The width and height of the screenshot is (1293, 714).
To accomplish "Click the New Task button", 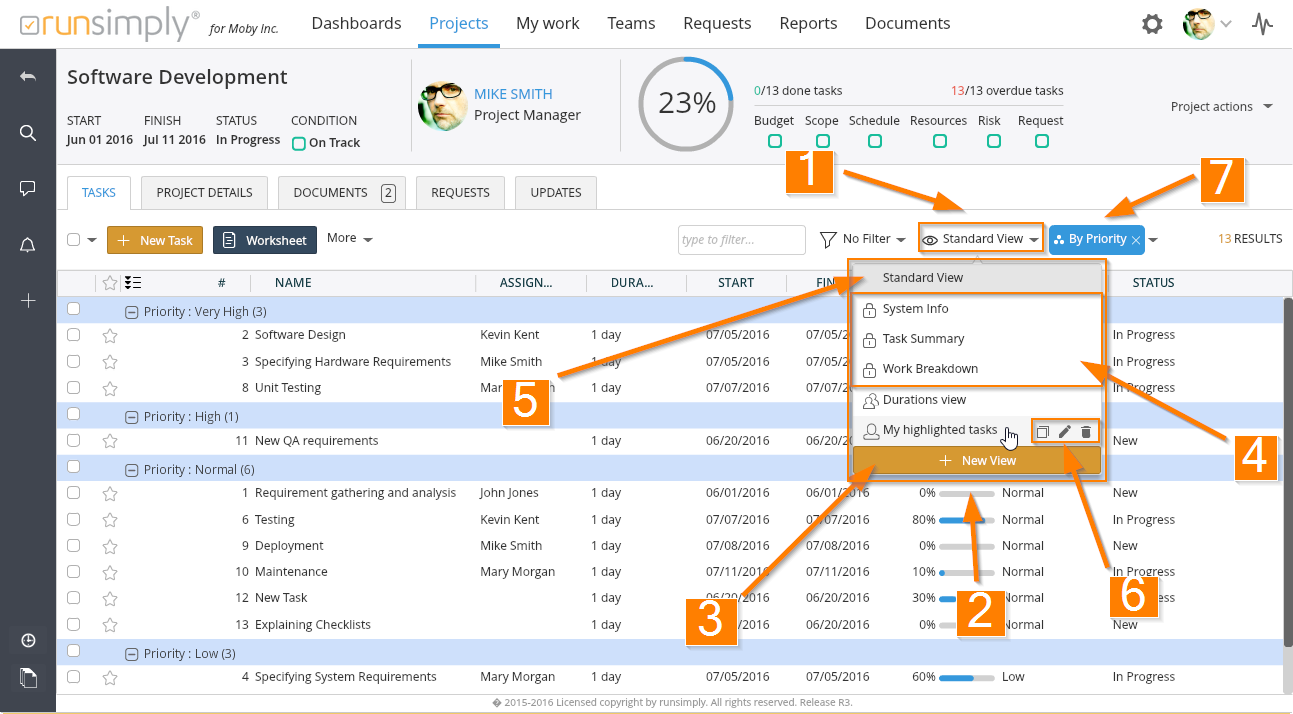I will coord(155,240).
